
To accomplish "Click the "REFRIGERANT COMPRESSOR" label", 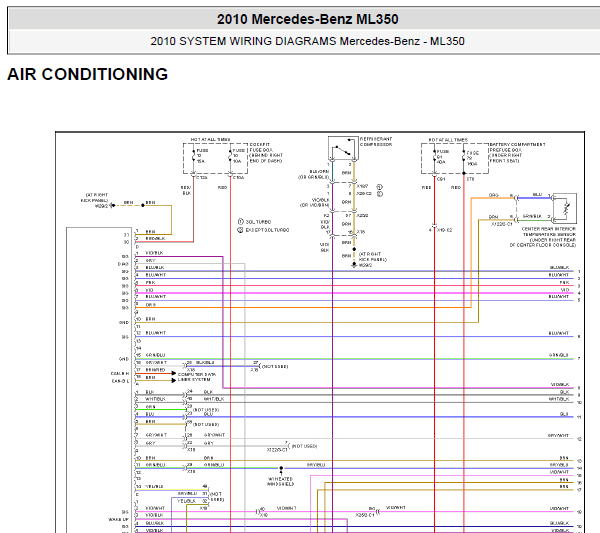I will [376, 142].
